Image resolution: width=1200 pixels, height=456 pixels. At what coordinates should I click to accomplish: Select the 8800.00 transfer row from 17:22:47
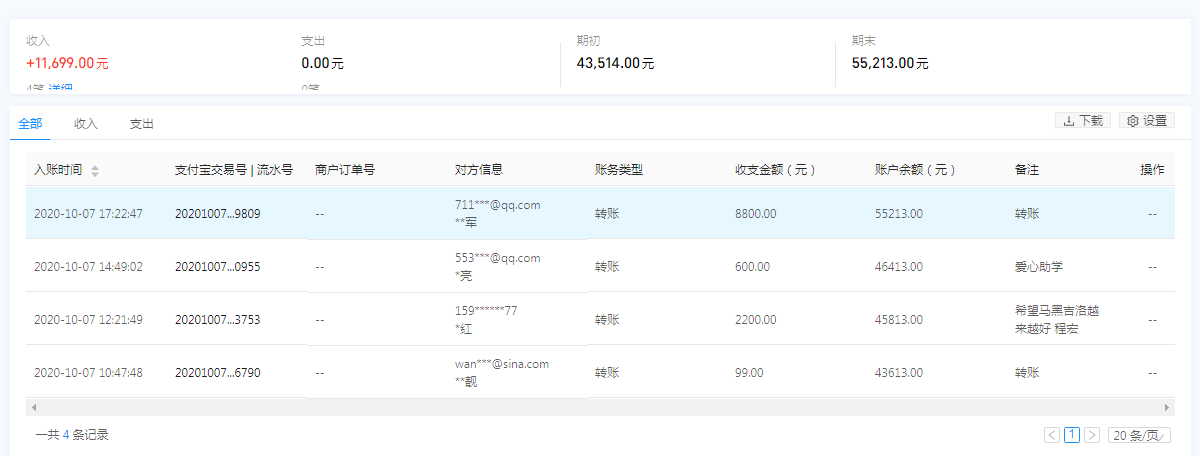click(x=600, y=213)
